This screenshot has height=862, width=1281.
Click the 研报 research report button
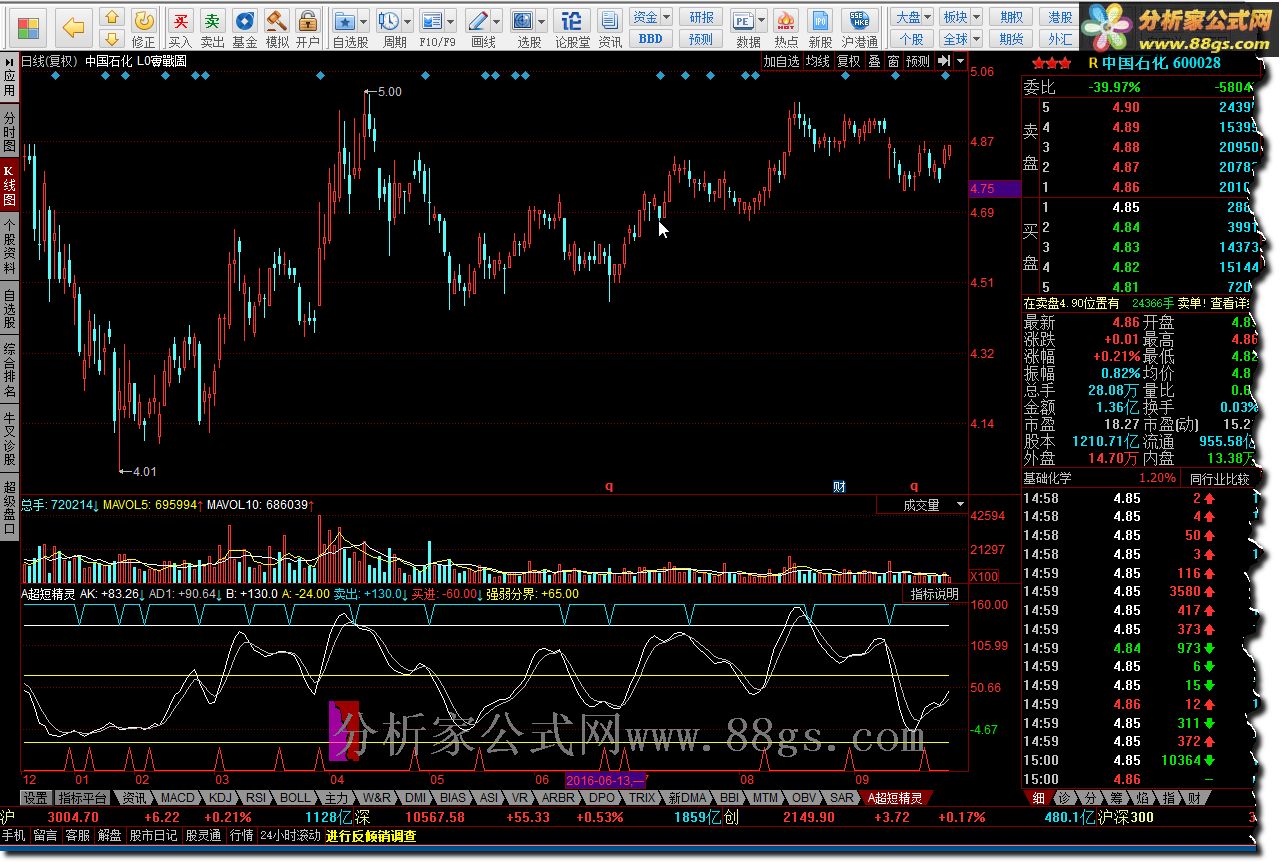[x=702, y=17]
